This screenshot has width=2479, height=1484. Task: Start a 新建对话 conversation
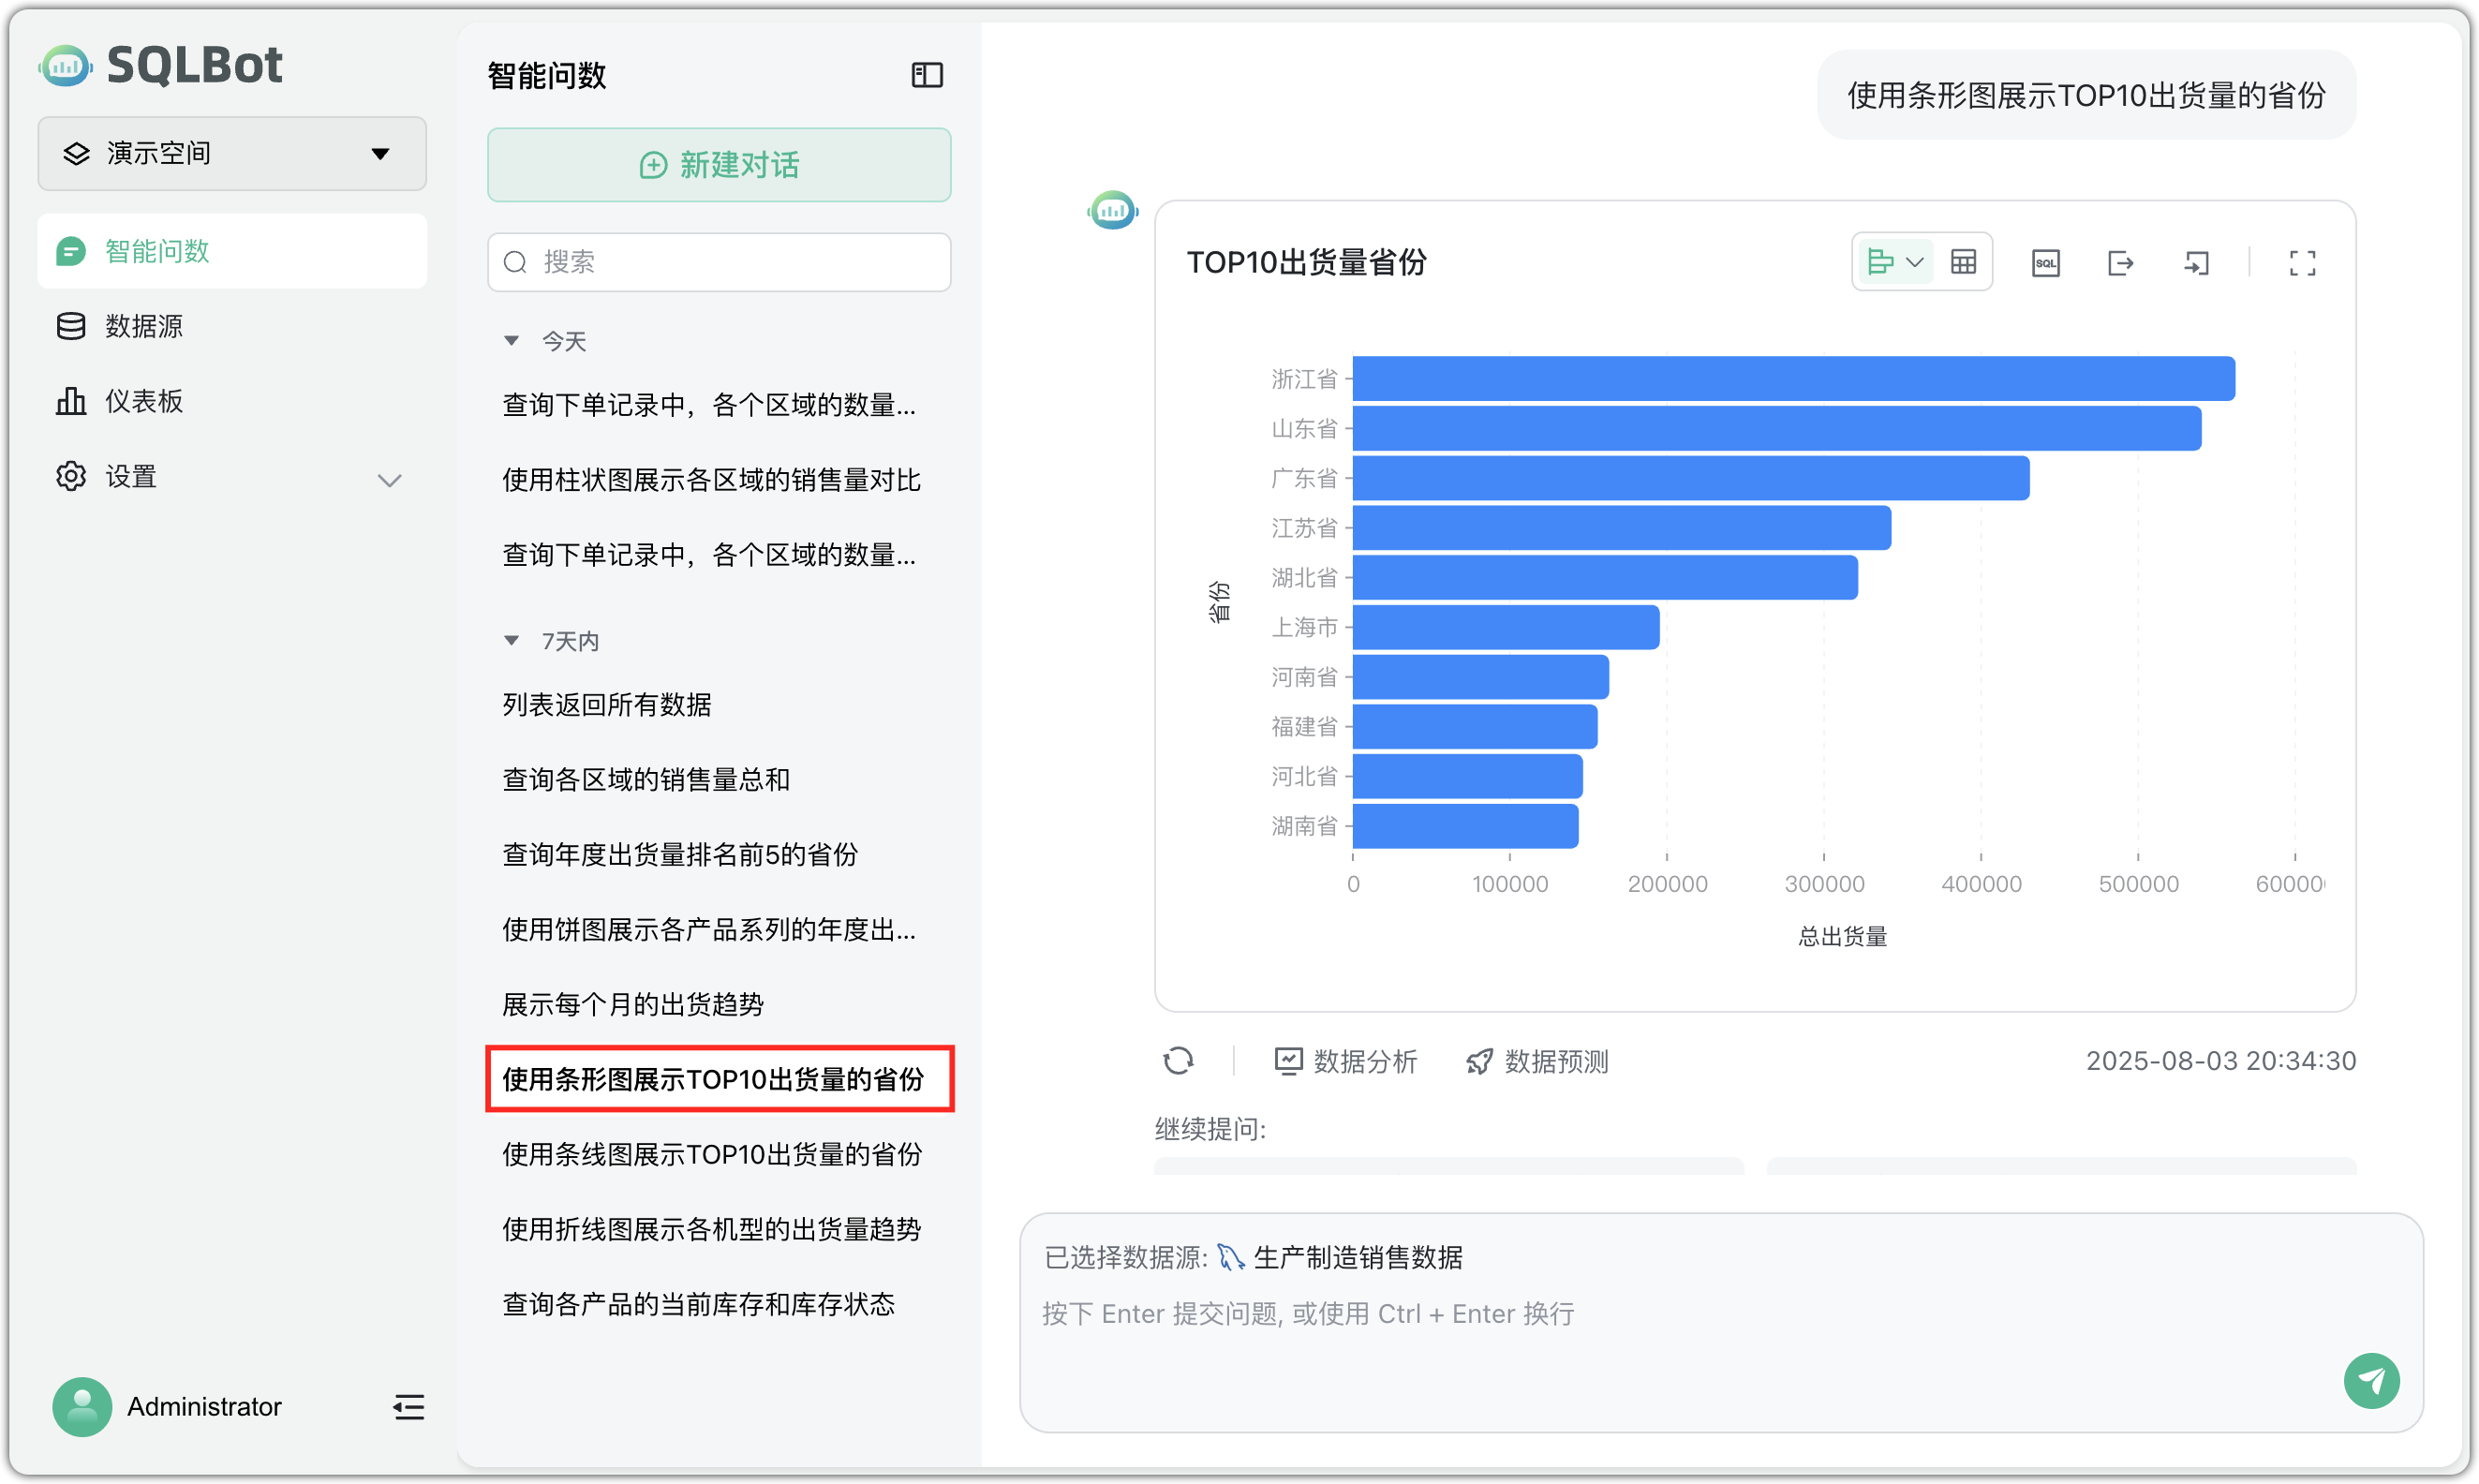pyautogui.click(x=718, y=165)
